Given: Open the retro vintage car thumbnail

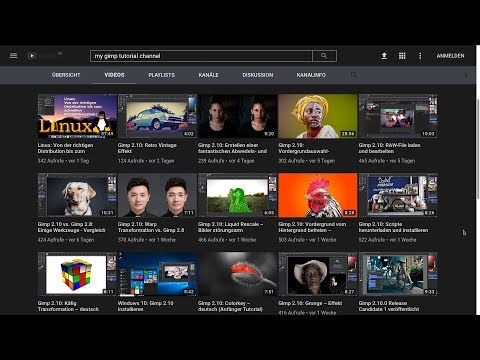Looking at the screenshot, I should (x=157, y=116).
